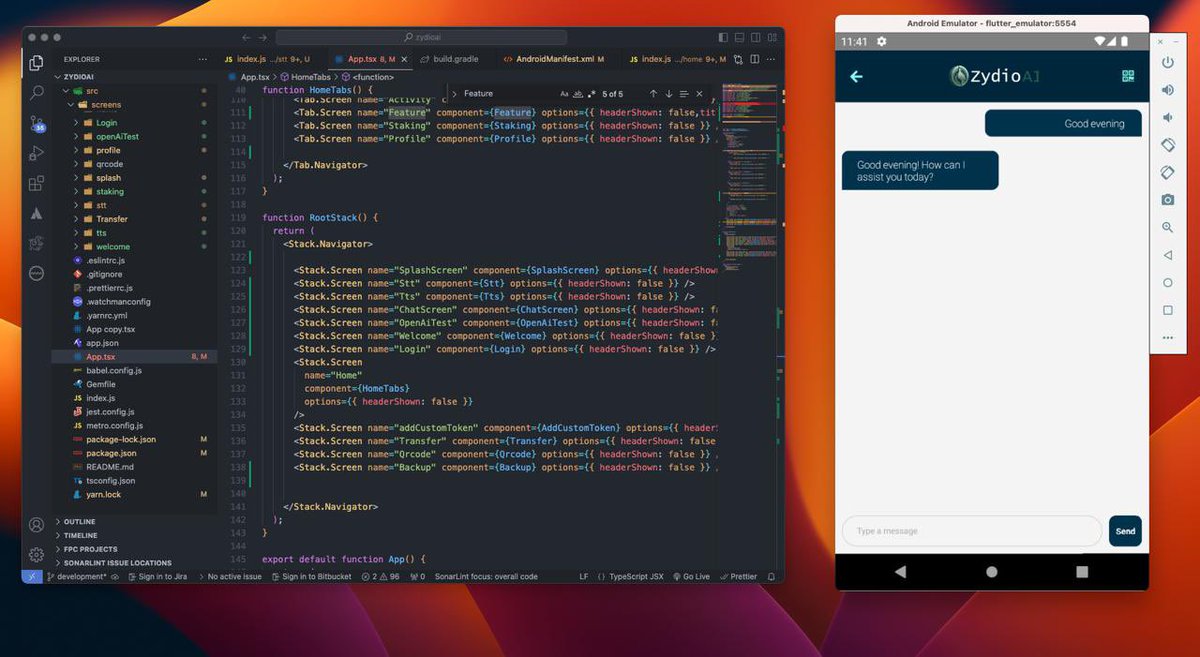This screenshot has height=657, width=1200.
Task: Toggle Match Whole Word in find widget
Action: point(577,94)
